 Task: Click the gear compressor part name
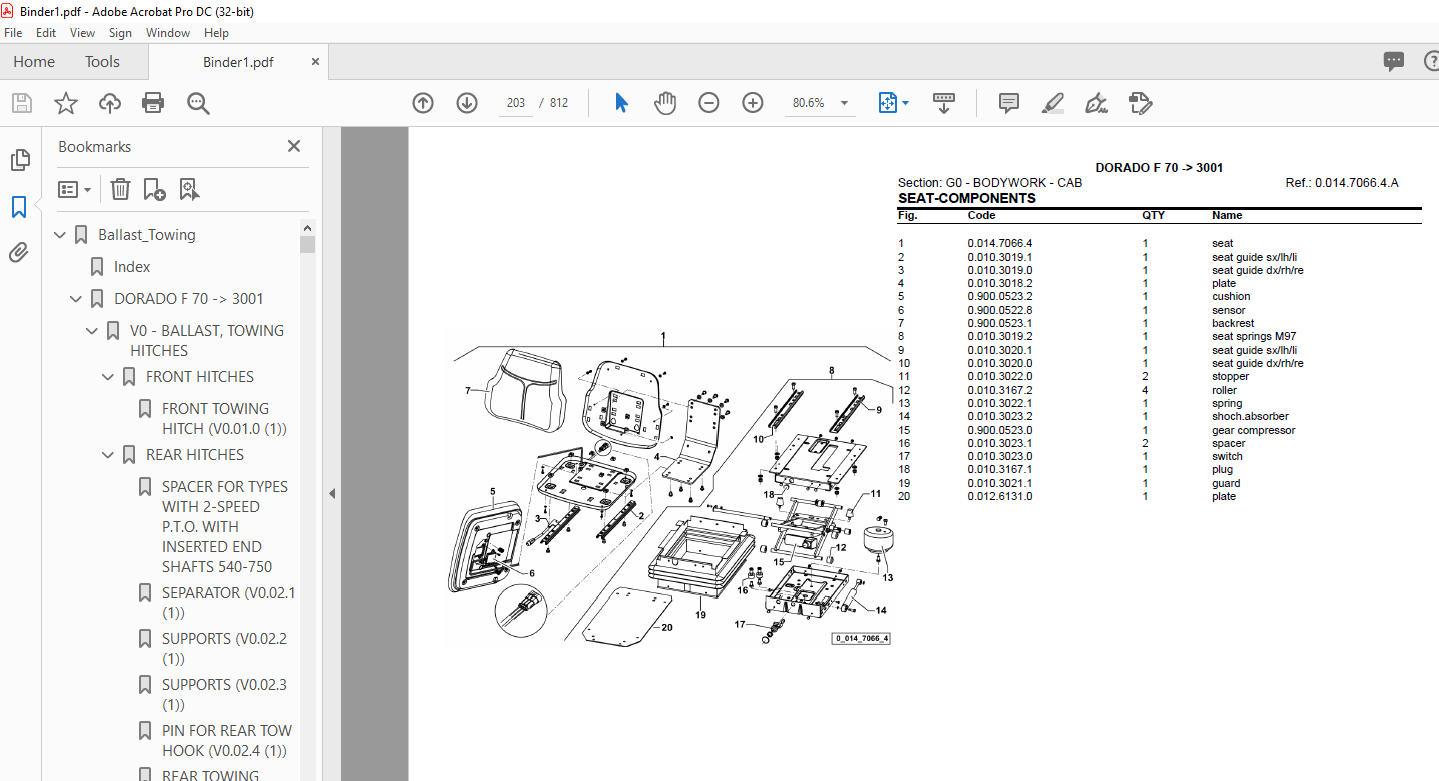tap(1253, 430)
